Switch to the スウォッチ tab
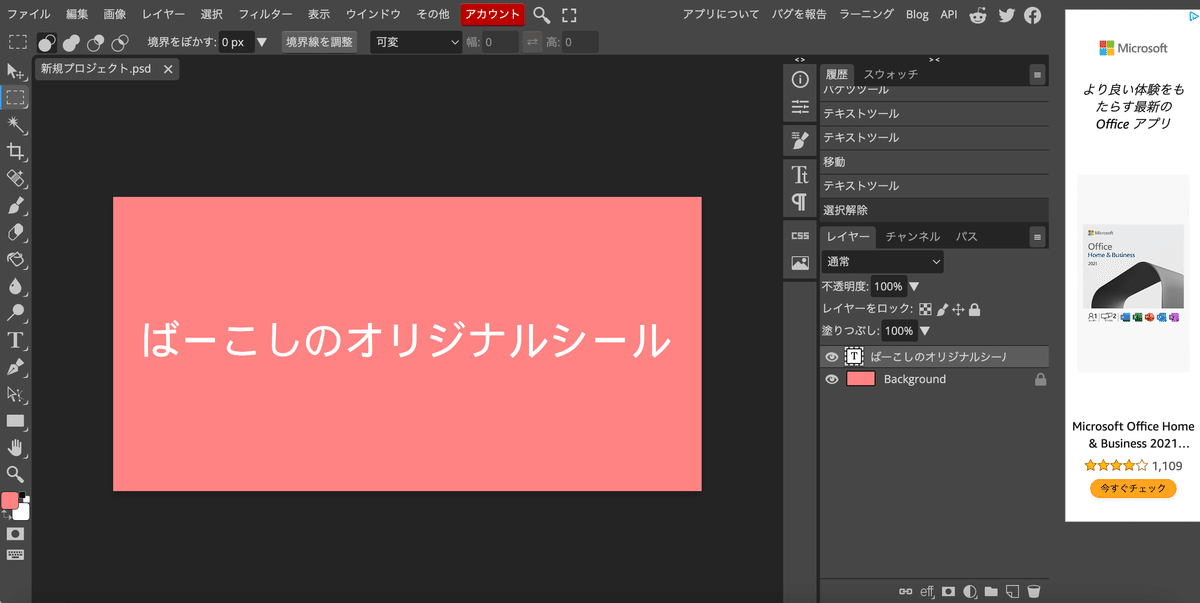This screenshot has width=1200, height=603. click(x=890, y=74)
